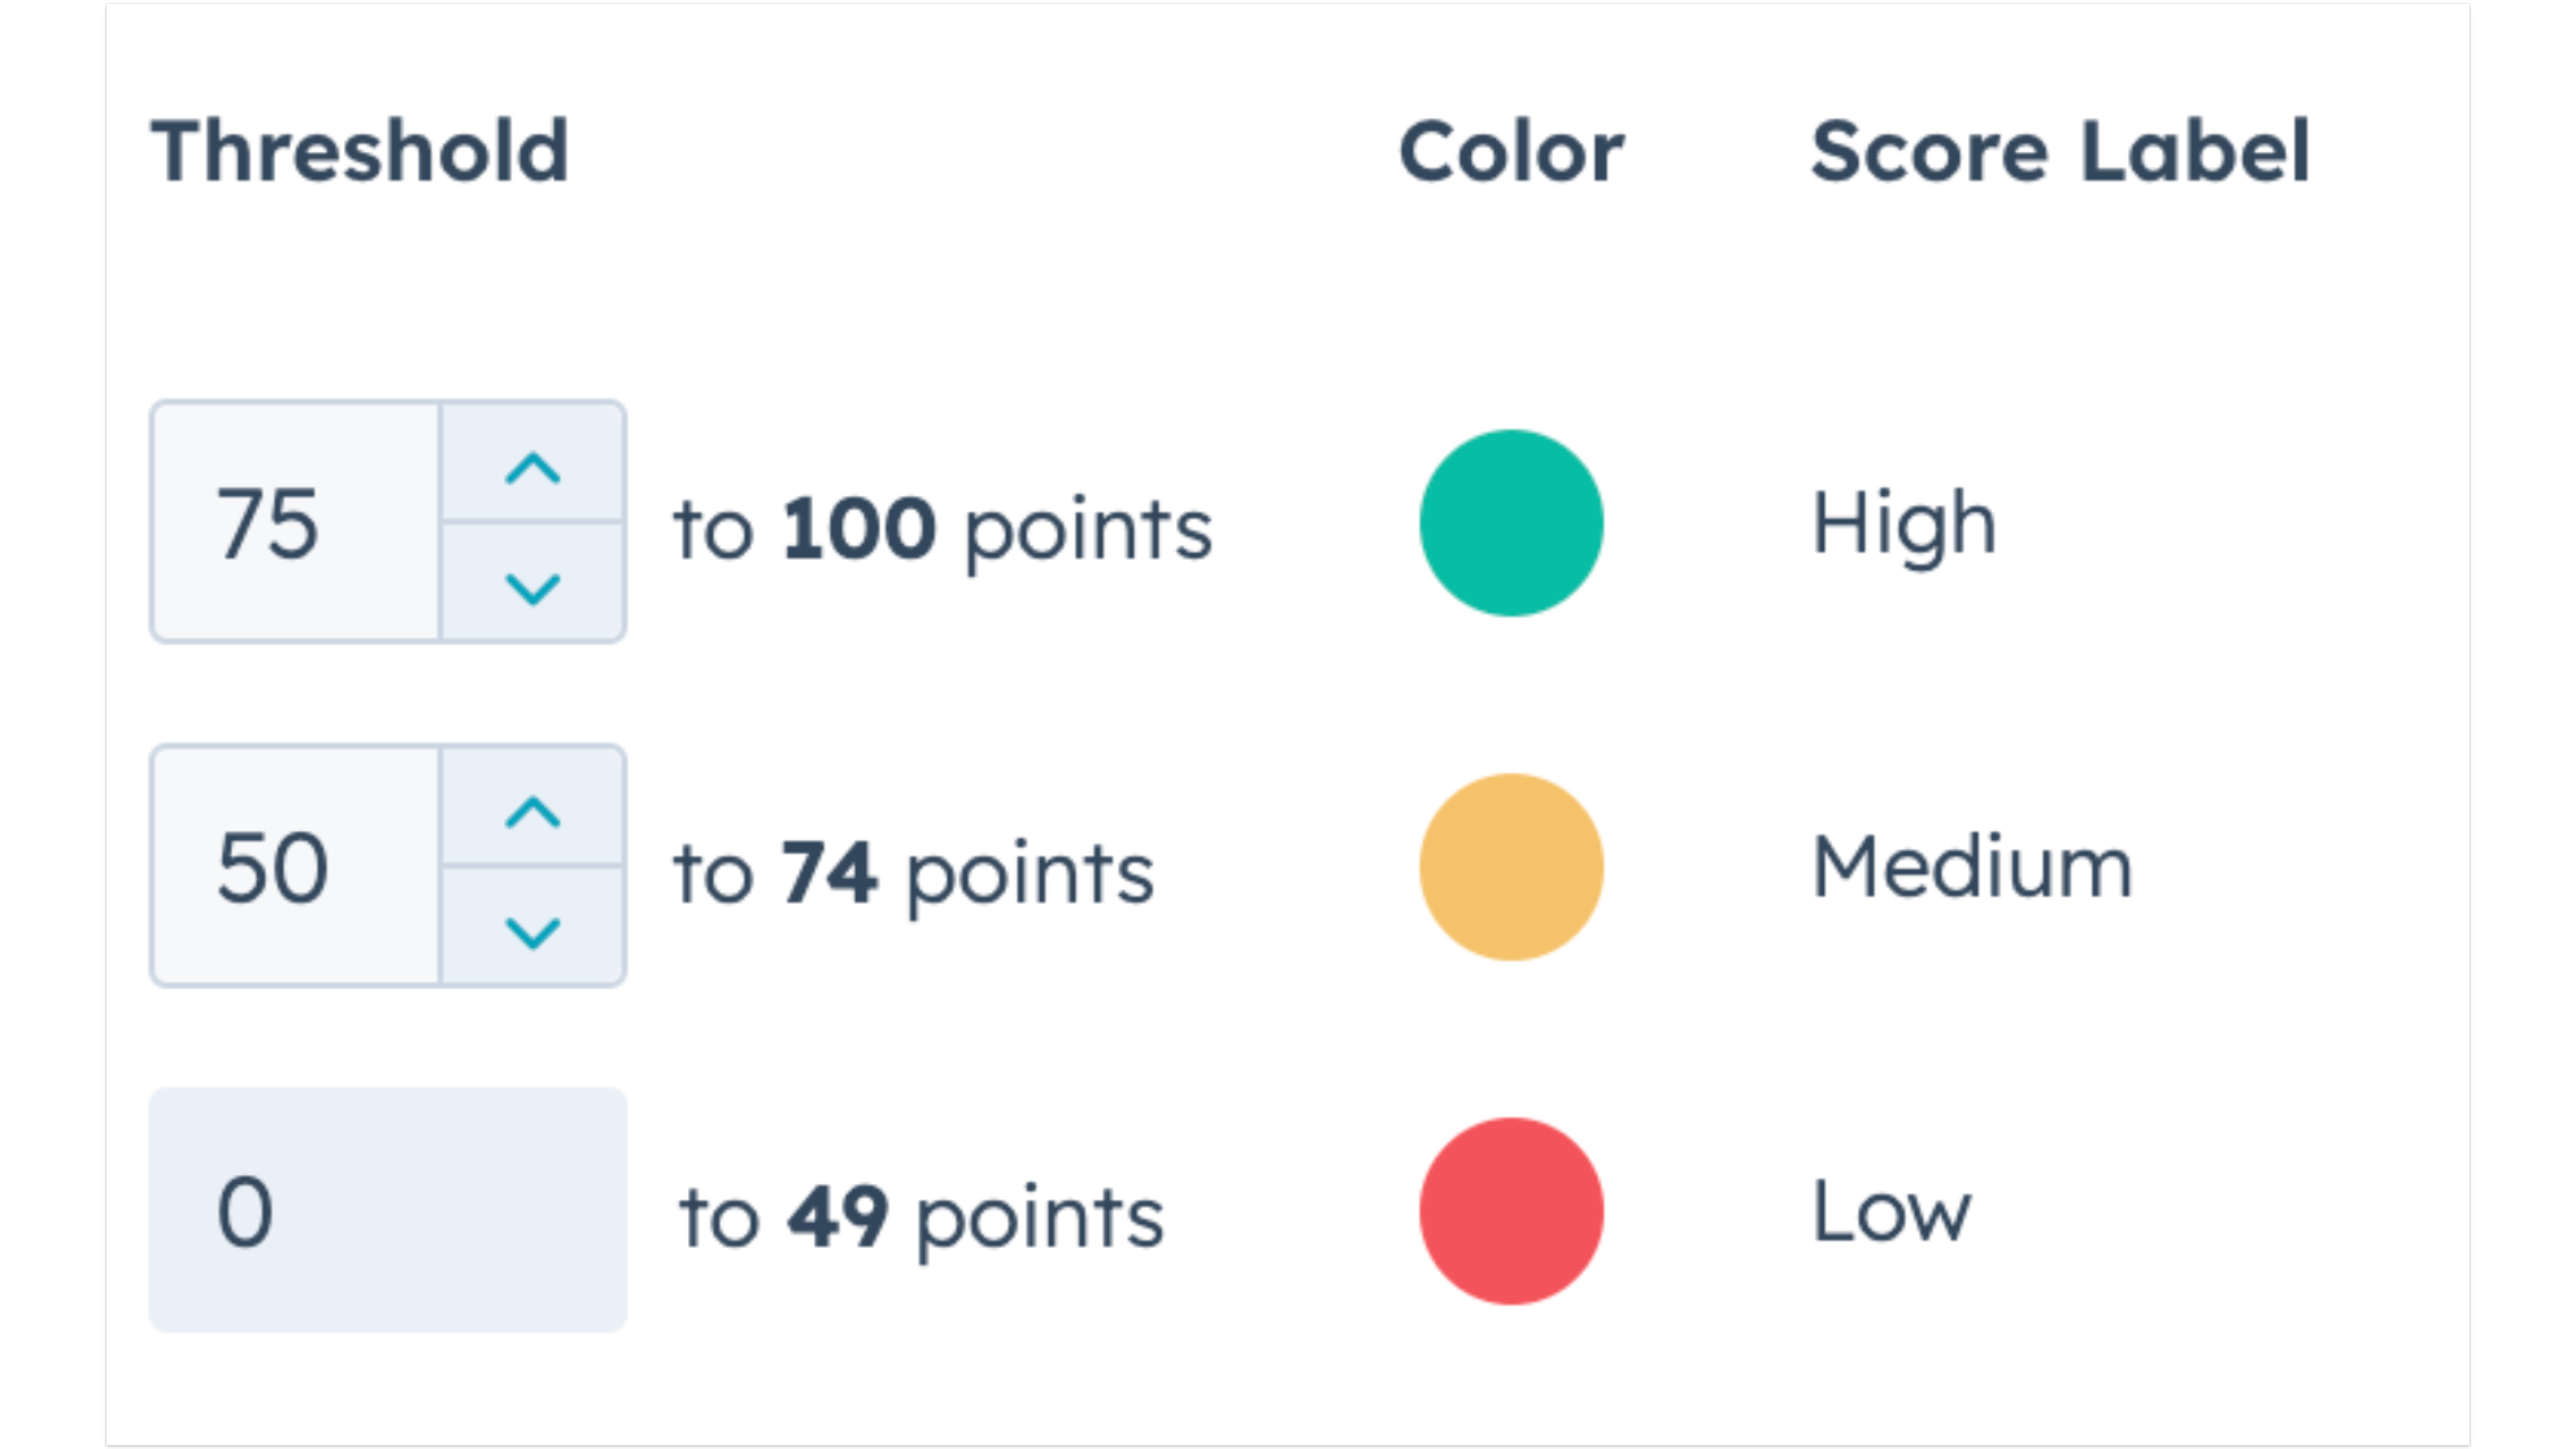Click the stepper up arrow beside 75
The height and width of the screenshot is (1449, 2576).
(x=533, y=465)
